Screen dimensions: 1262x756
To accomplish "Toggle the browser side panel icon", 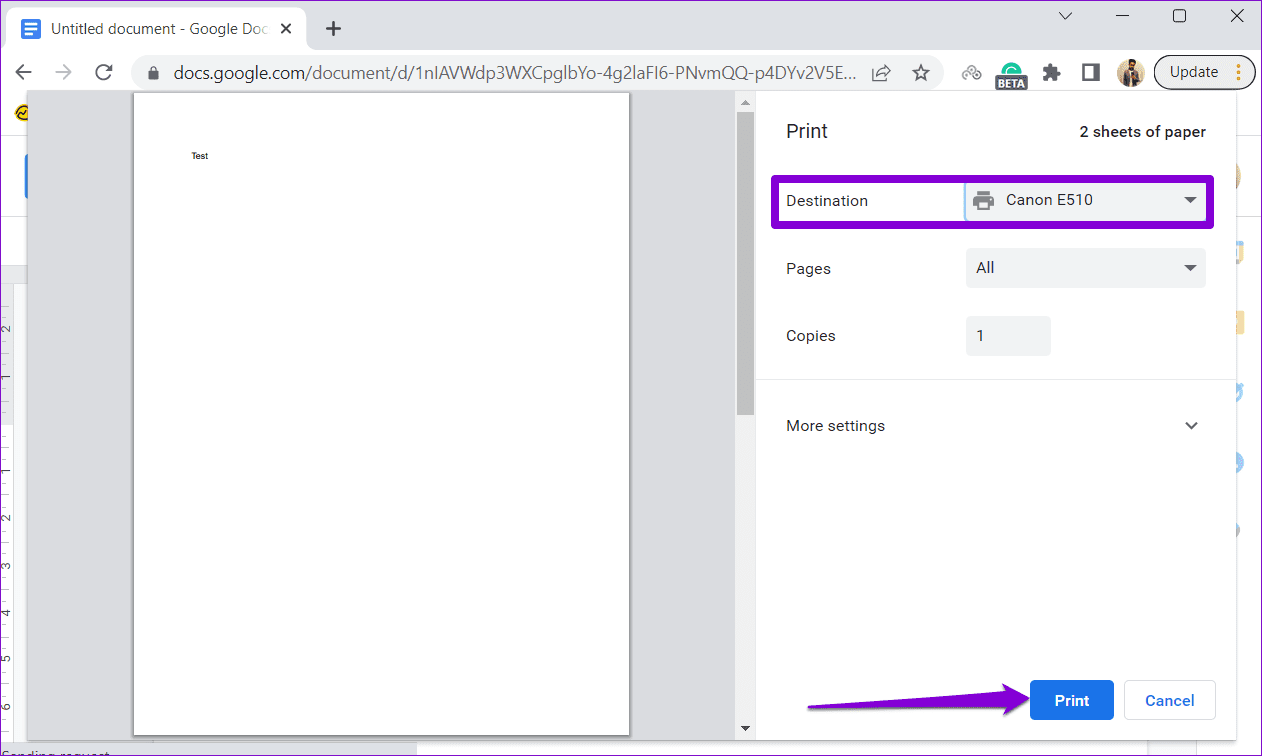I will [x=1091, y=73].
